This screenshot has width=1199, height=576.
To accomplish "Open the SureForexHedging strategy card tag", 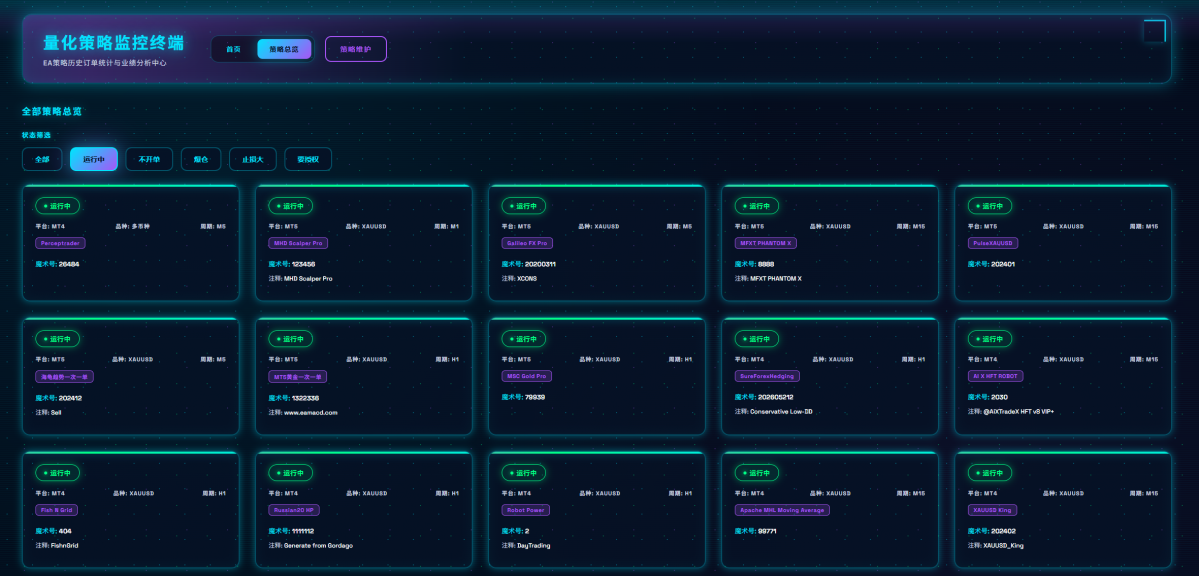I will (767, 376).
